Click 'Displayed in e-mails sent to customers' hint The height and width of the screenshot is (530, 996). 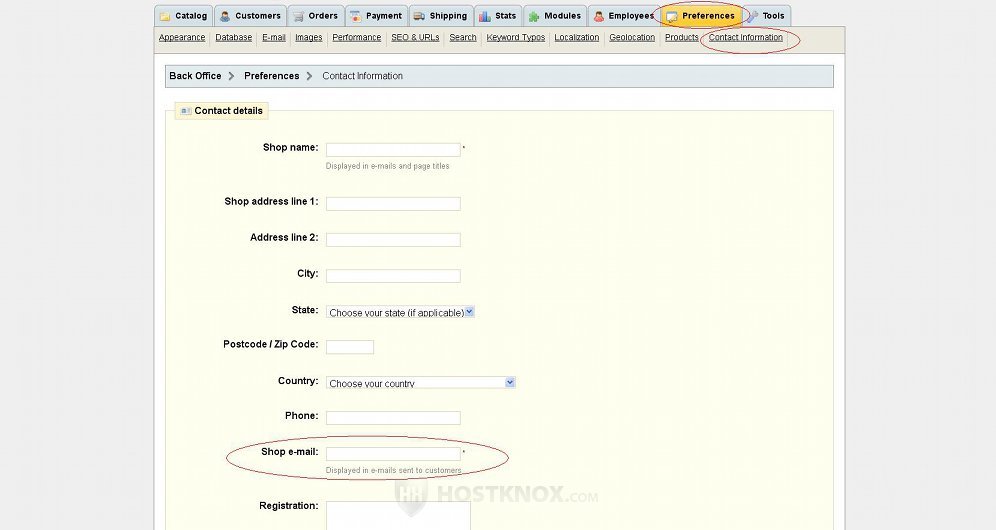coord(393,470)
